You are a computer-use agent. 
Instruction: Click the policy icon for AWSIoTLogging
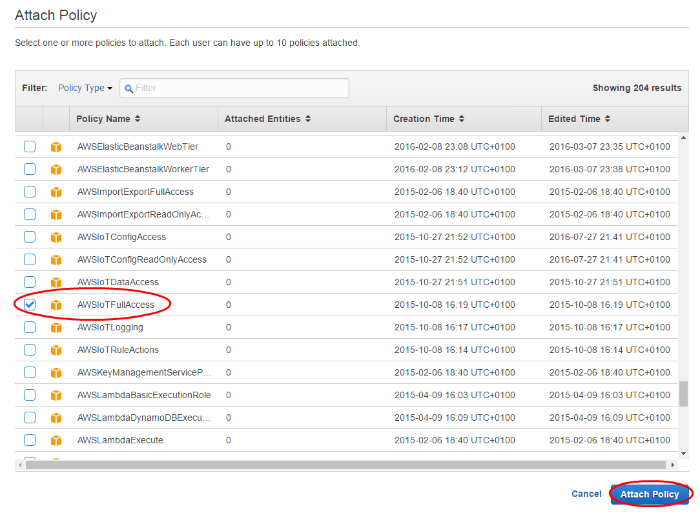point(56,328)
